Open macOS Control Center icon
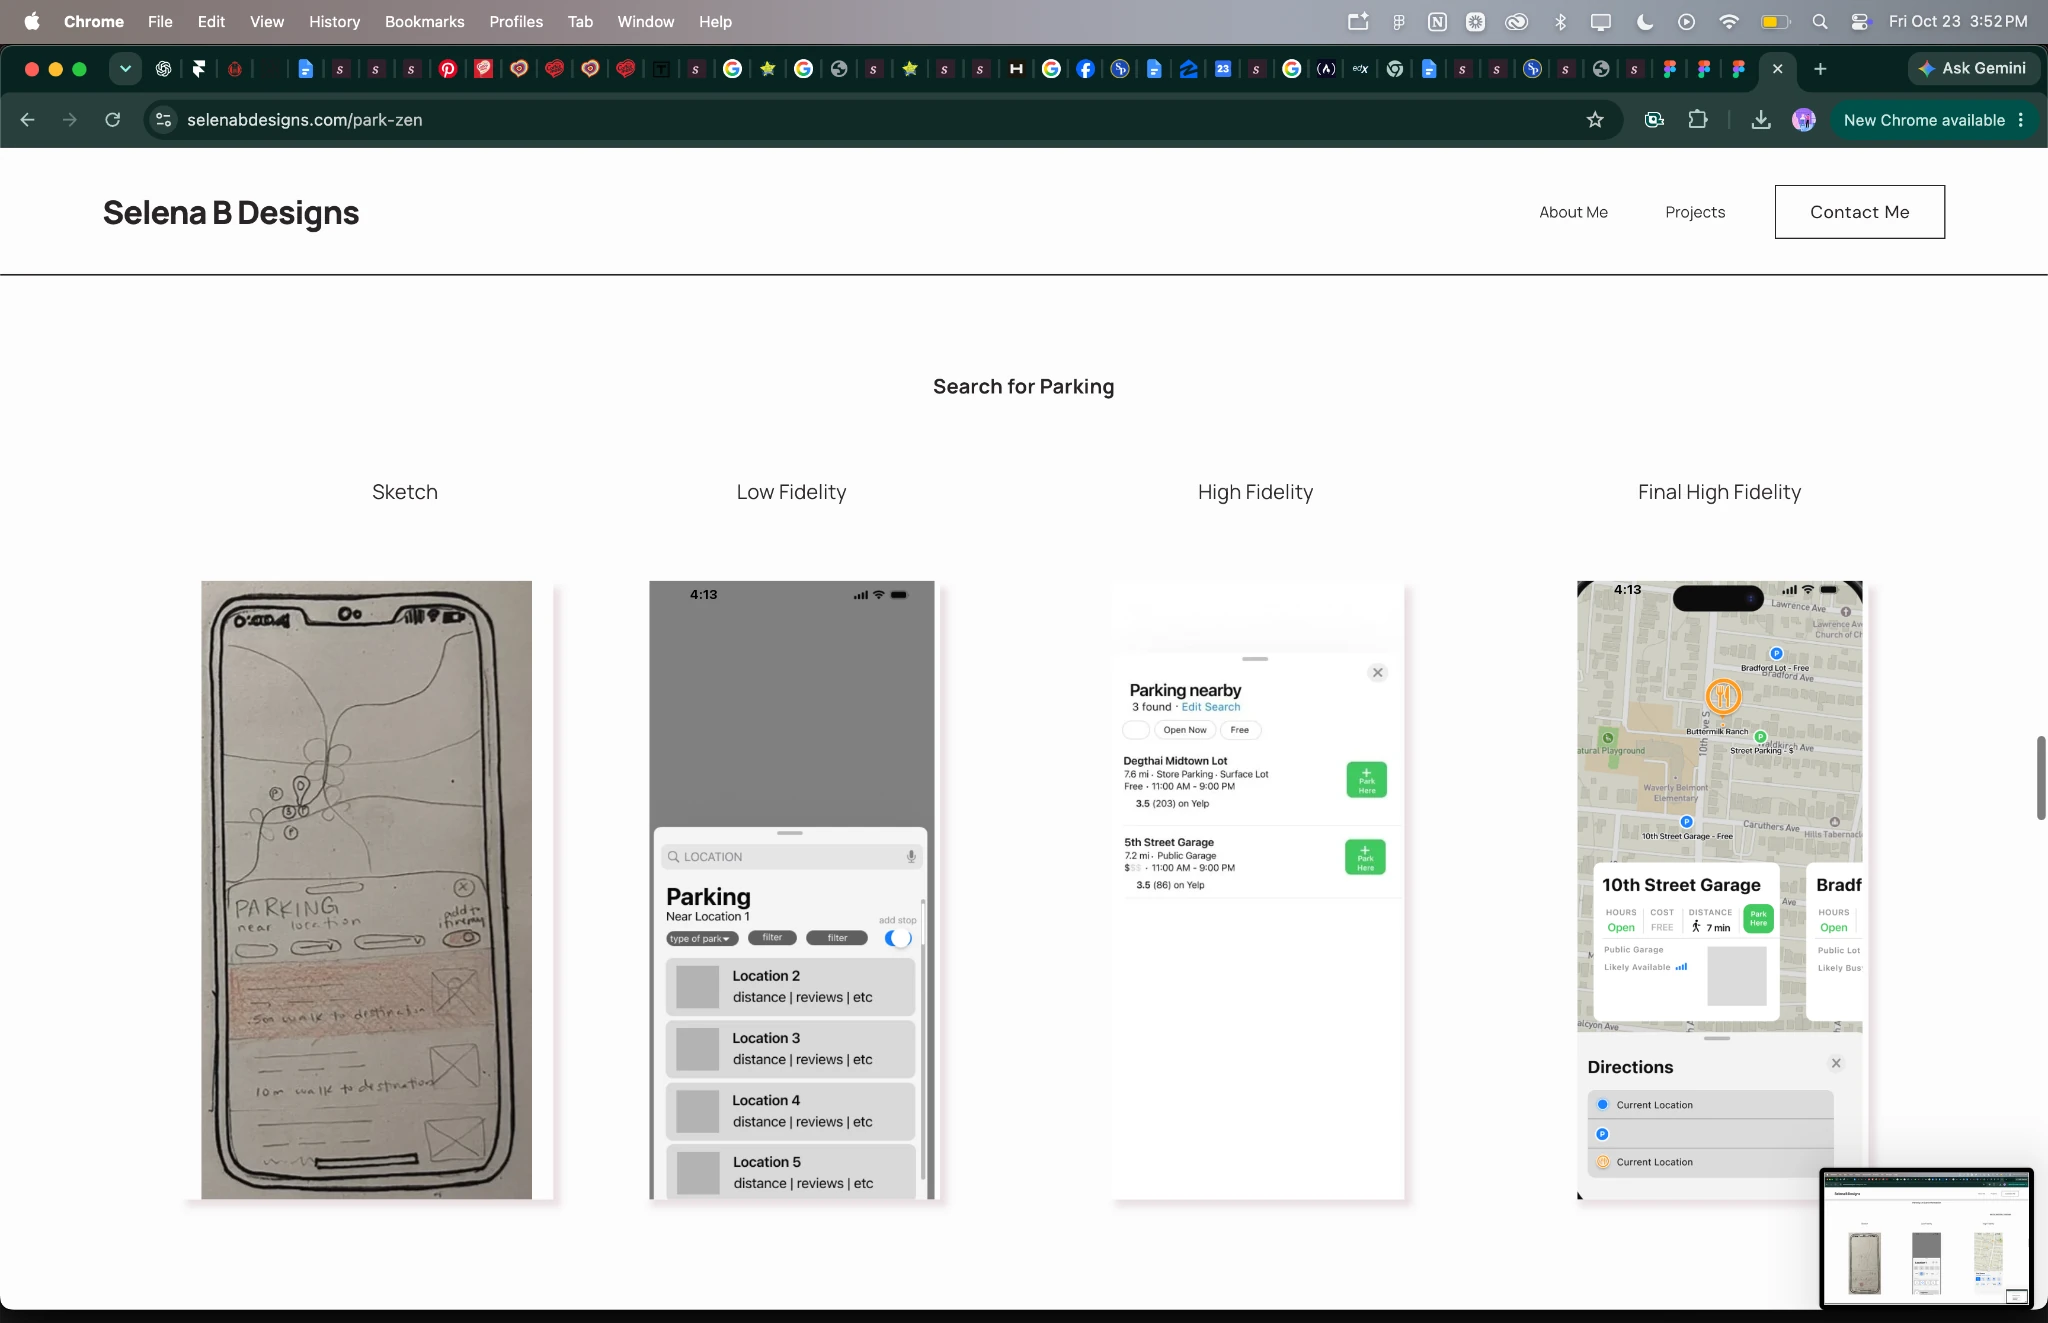 tap(1860, 21)
